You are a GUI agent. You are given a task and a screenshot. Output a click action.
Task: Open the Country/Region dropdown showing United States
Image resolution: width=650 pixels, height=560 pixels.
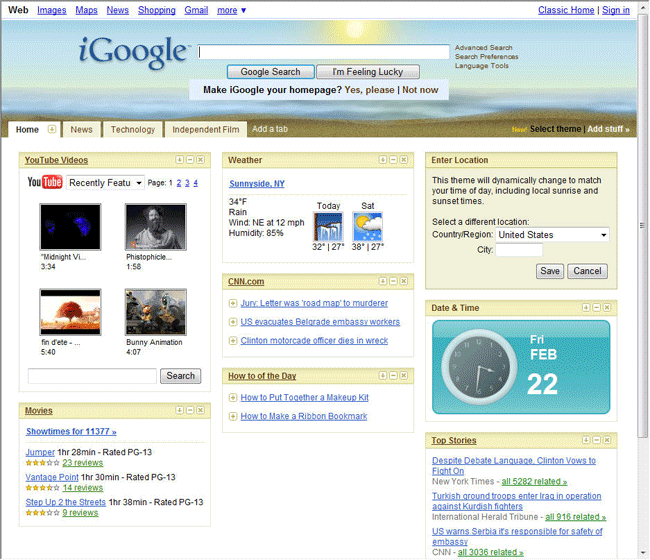point(552,235)
